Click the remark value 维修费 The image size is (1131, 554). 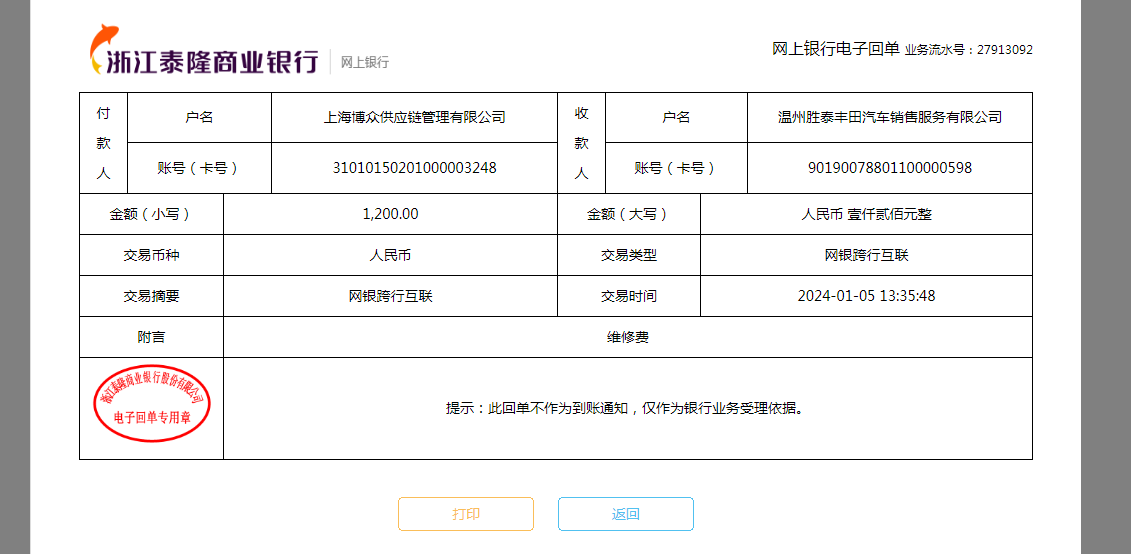point(628,337)
